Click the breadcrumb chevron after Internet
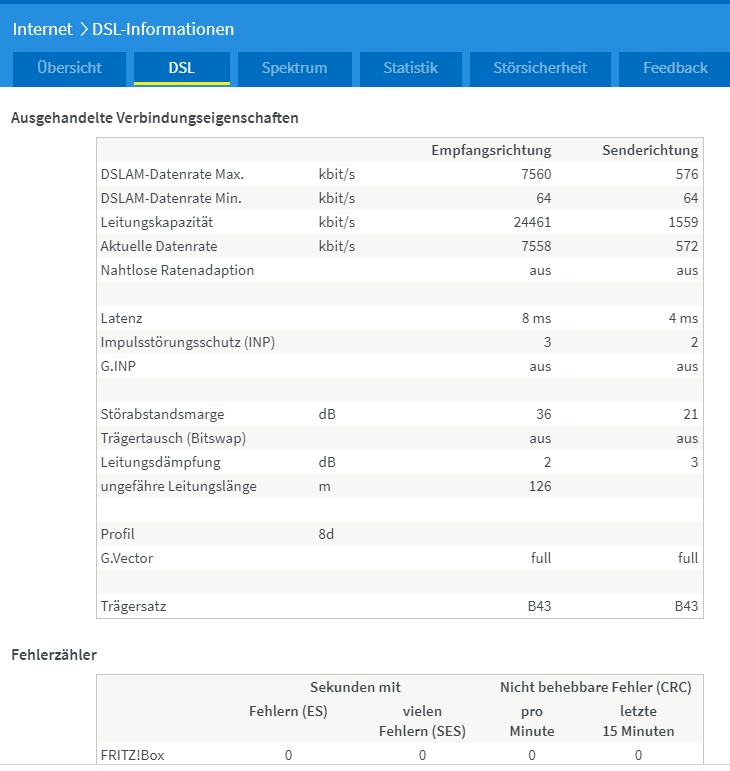This screenshot has height=771, width=730. point(83,30)
